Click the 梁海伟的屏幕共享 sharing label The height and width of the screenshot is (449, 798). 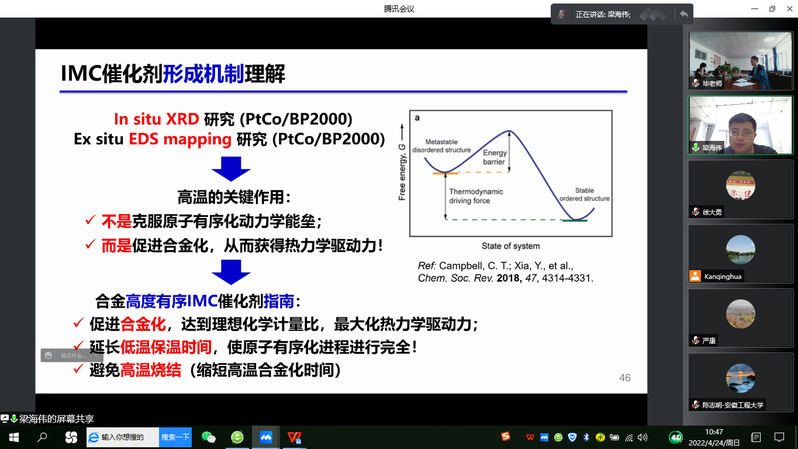coord(49,416)
